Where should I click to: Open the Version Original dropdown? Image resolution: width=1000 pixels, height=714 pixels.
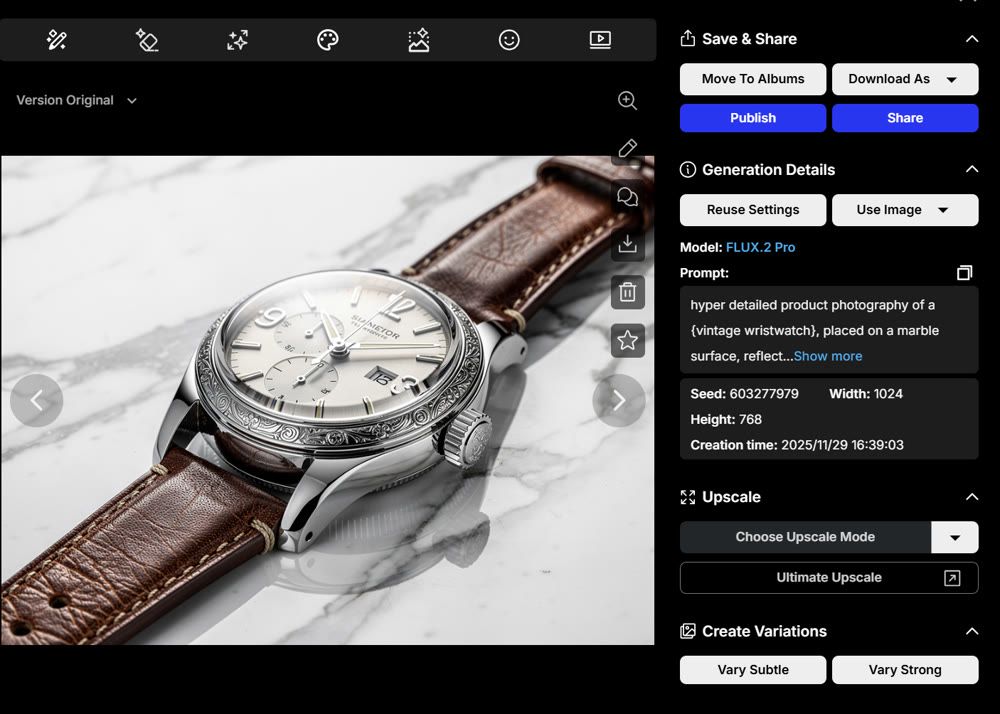[76, 100]
